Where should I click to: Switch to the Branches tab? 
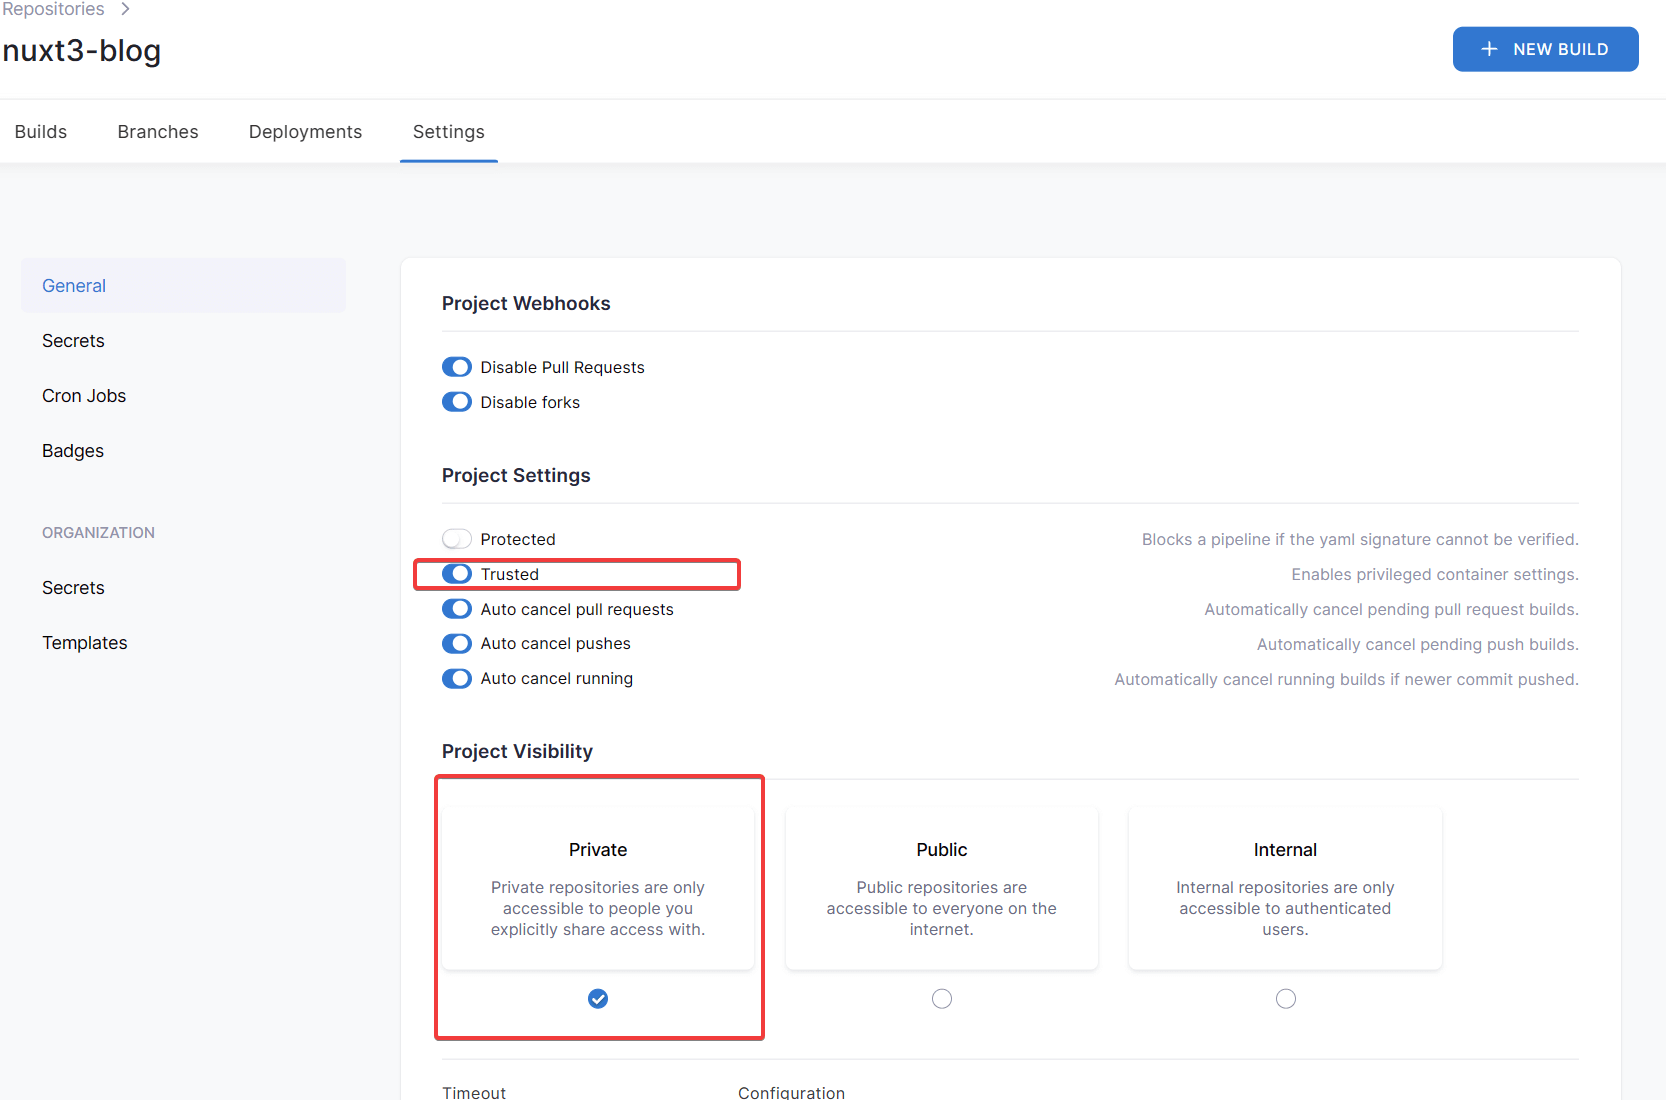pos(158,132)
